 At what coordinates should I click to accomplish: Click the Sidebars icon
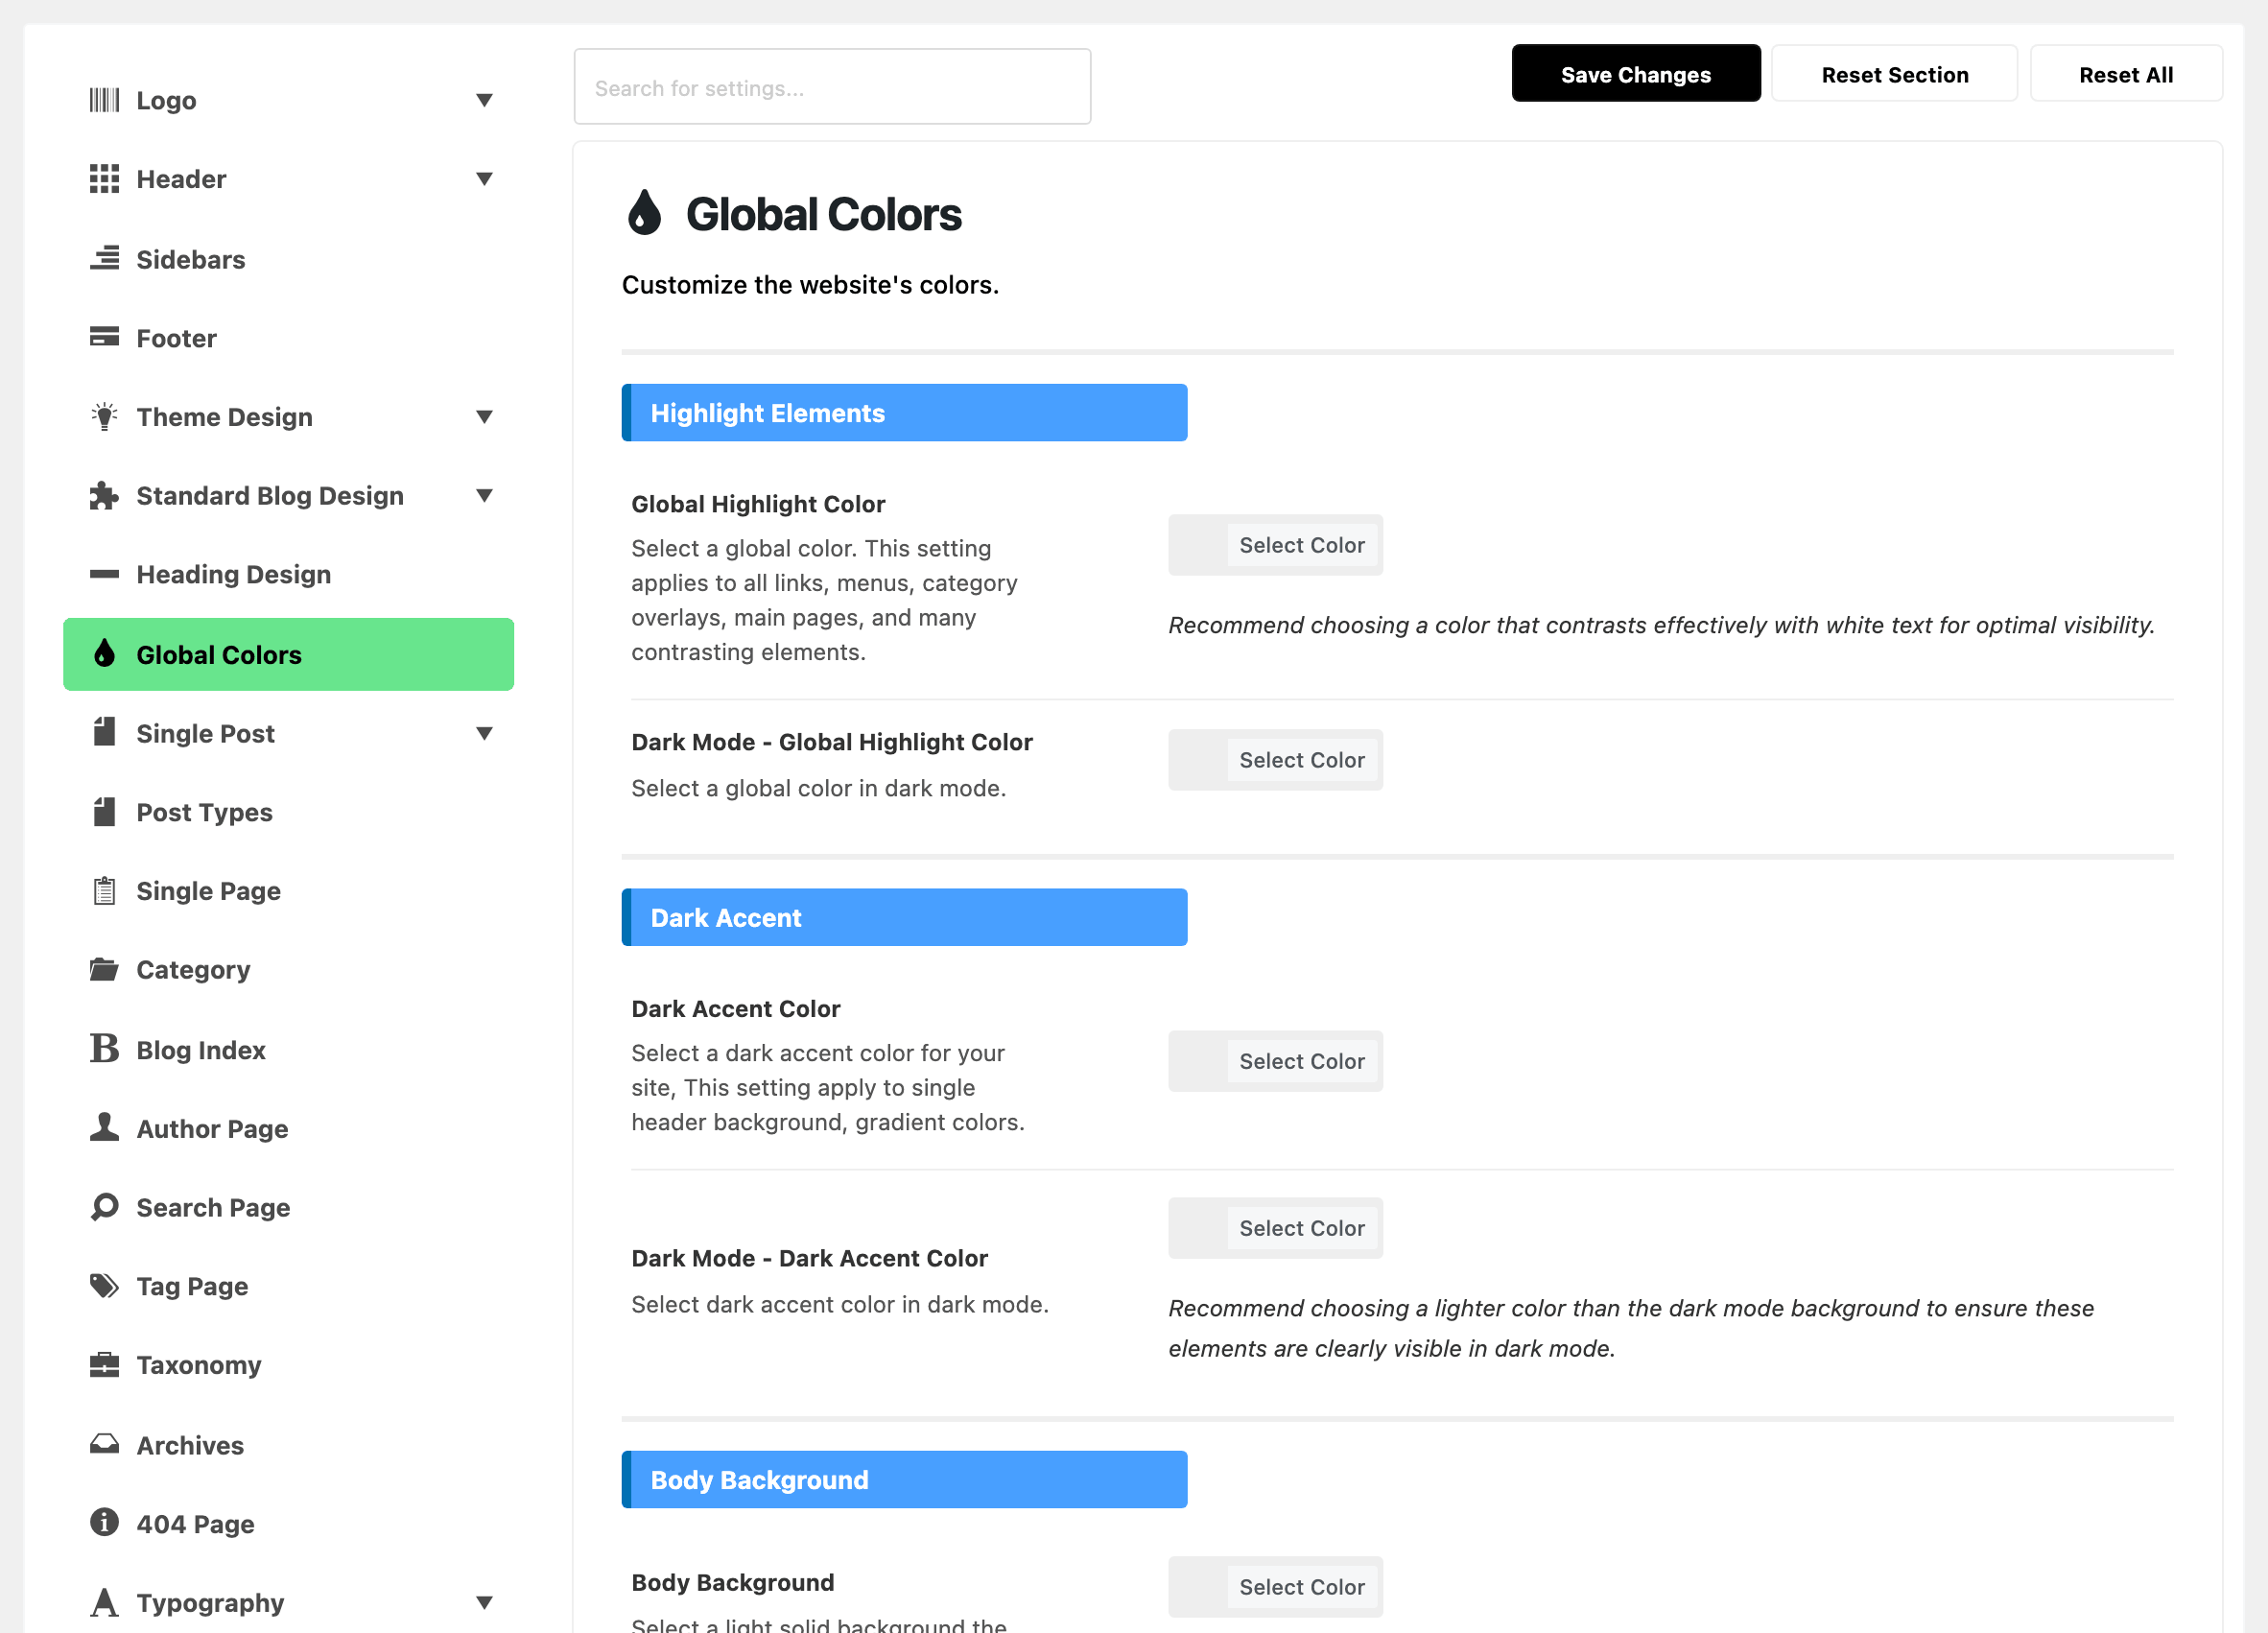[104, 259]
